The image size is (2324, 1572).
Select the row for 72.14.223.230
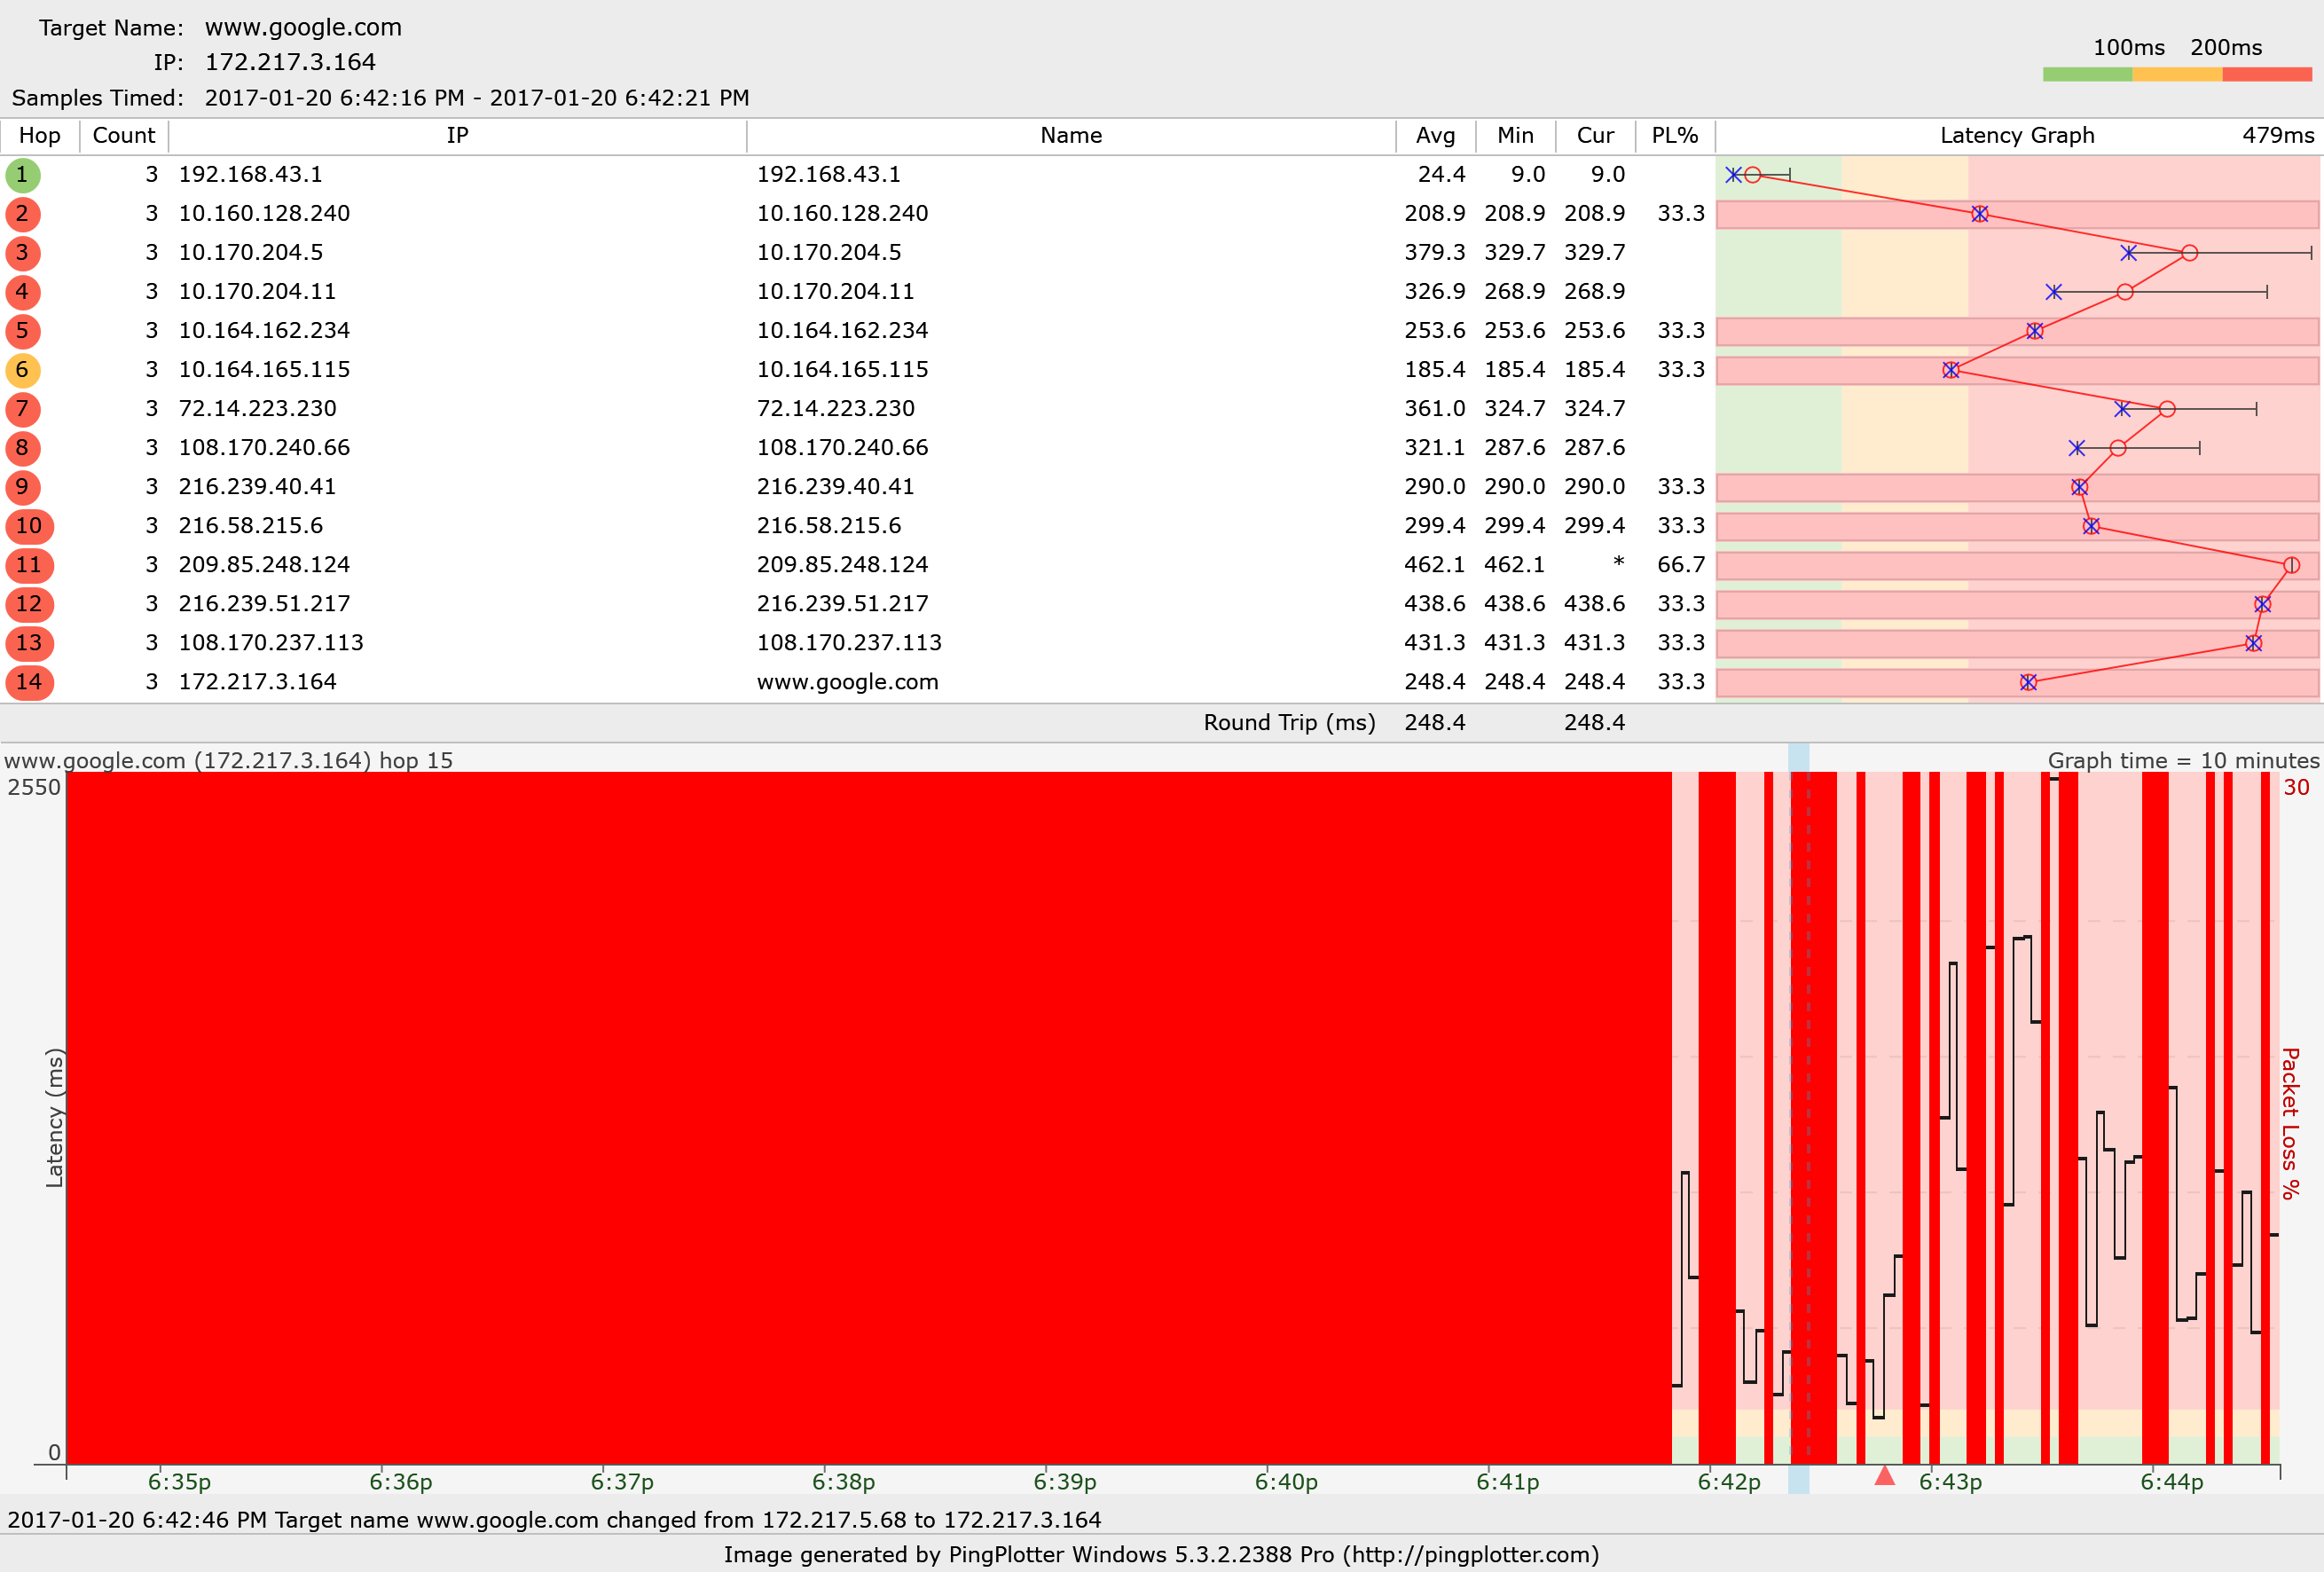coord(257,409)
